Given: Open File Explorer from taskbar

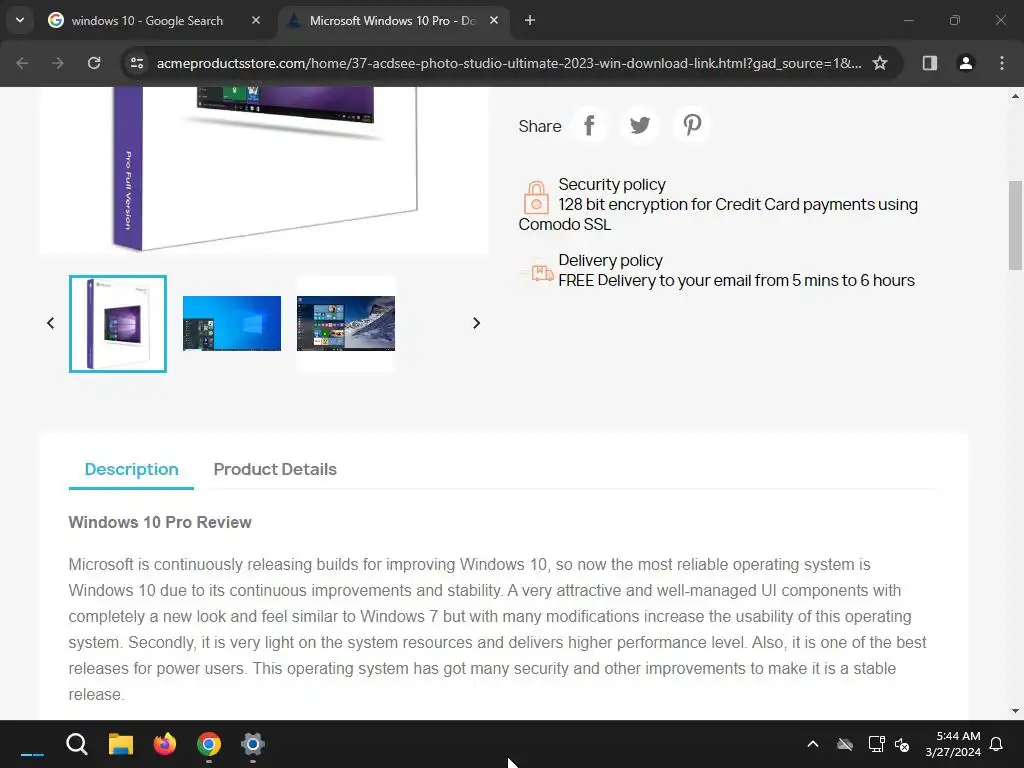Looking at the screenshot, I should 121,744.
